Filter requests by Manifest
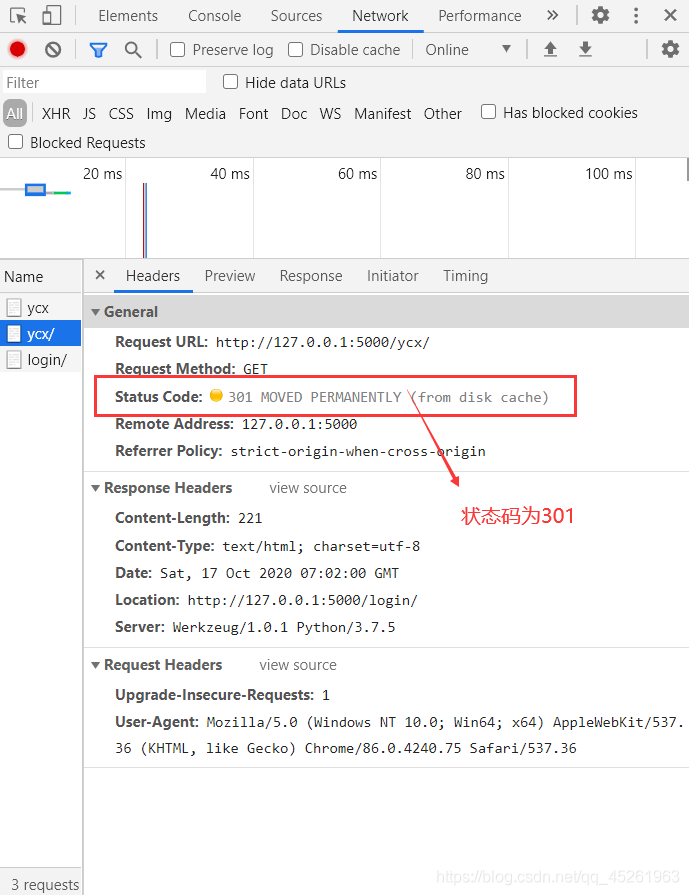Screen dimensions: 689x895 (382, 114)
